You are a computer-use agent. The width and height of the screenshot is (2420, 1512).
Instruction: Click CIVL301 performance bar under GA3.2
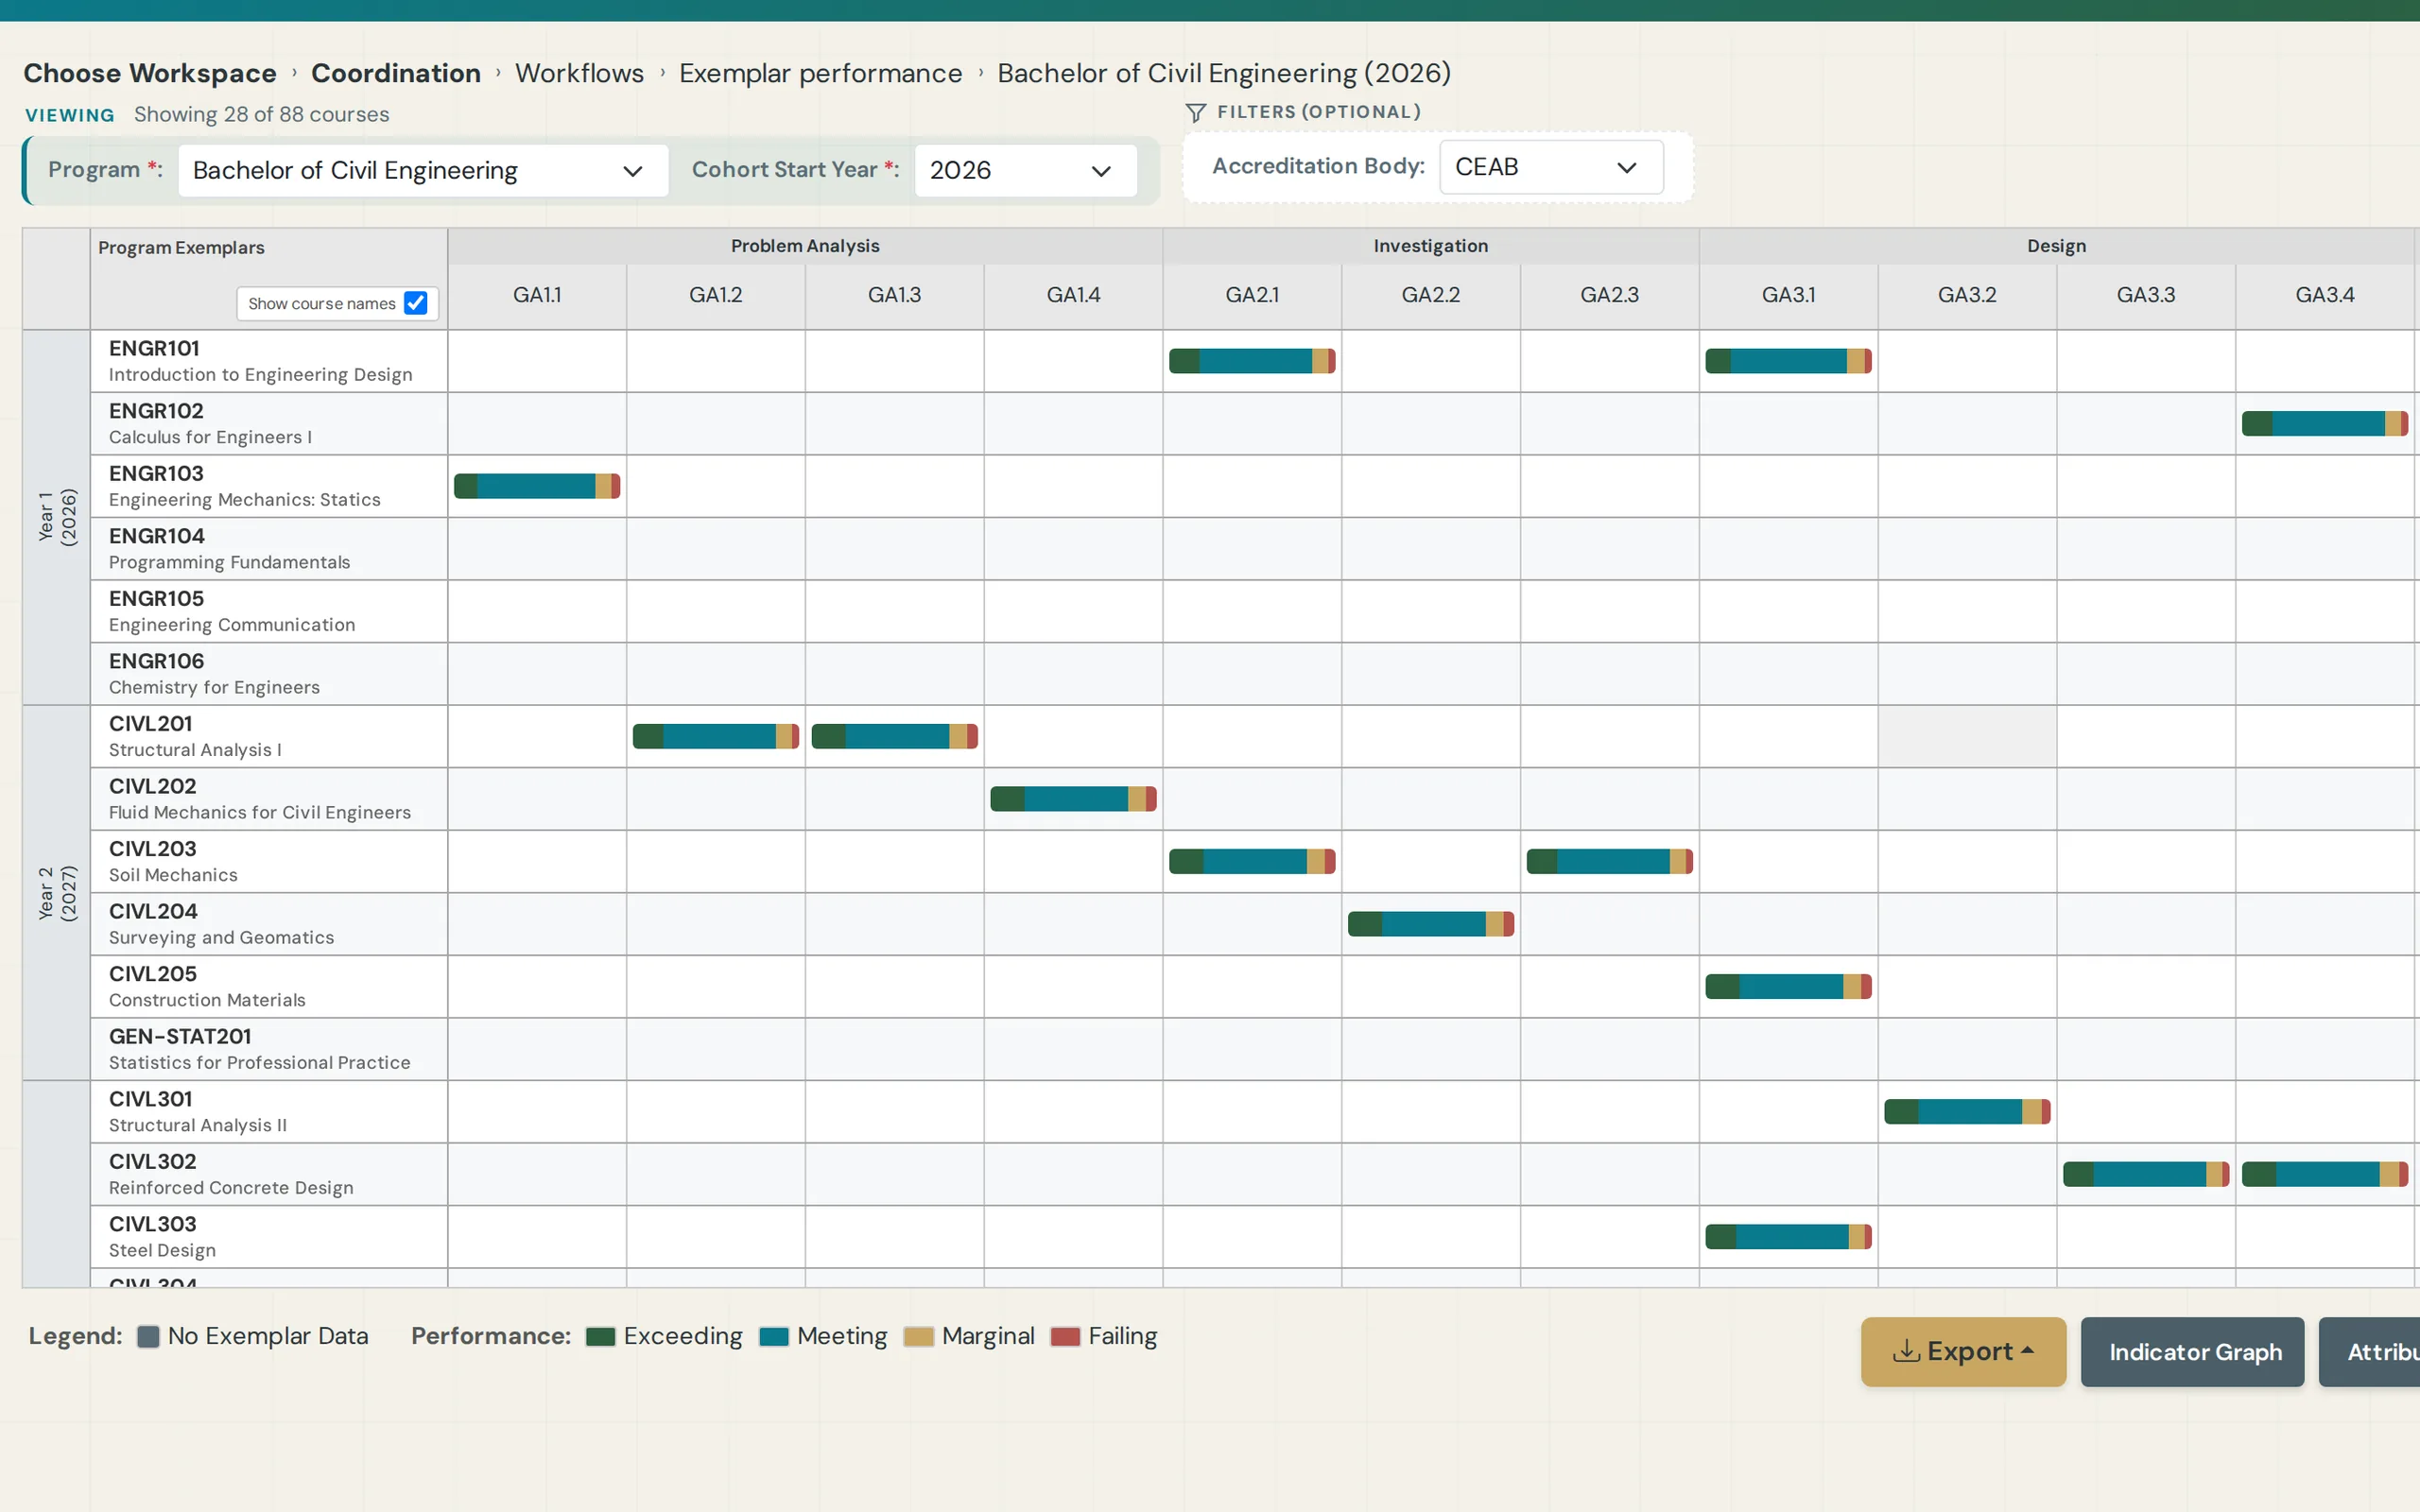[x=1967, y=1112]
